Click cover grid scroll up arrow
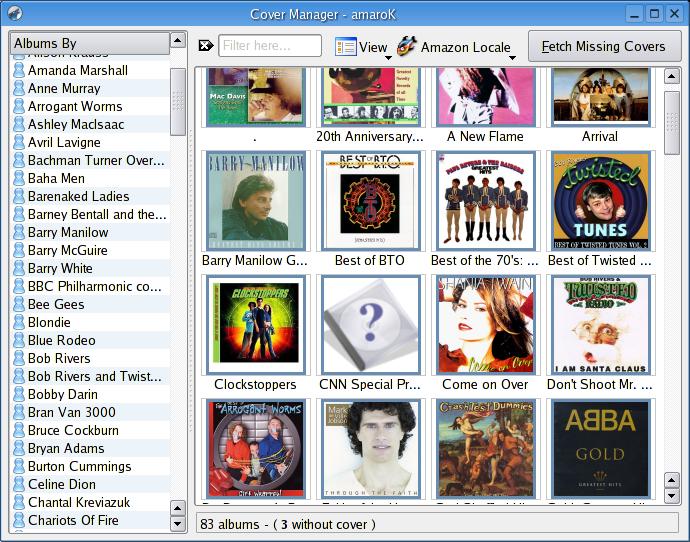690x542 pixels. [x=672, y=77]
